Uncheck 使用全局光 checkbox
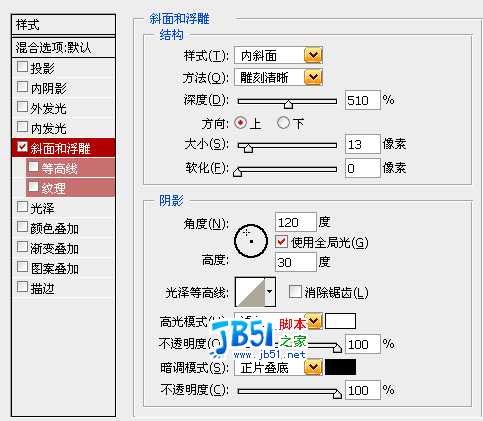The height and width of the screenshot is (421, 483). [x=281, y=242]
